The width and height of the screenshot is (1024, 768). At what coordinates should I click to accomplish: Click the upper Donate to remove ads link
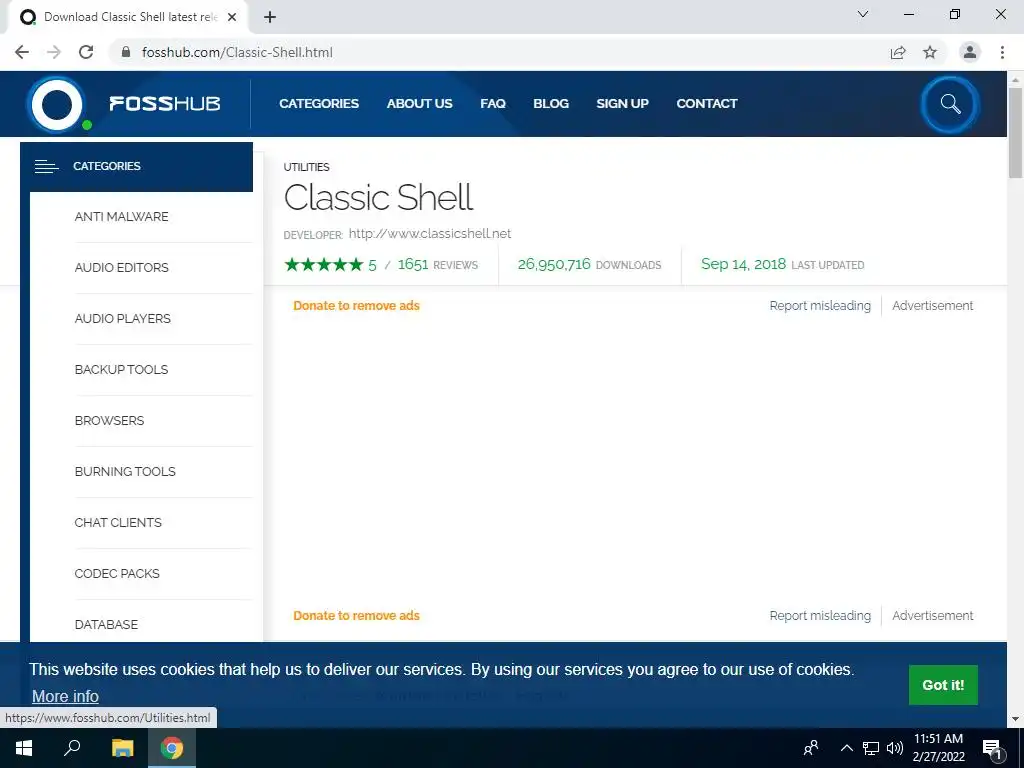click(x=357, y=306)
